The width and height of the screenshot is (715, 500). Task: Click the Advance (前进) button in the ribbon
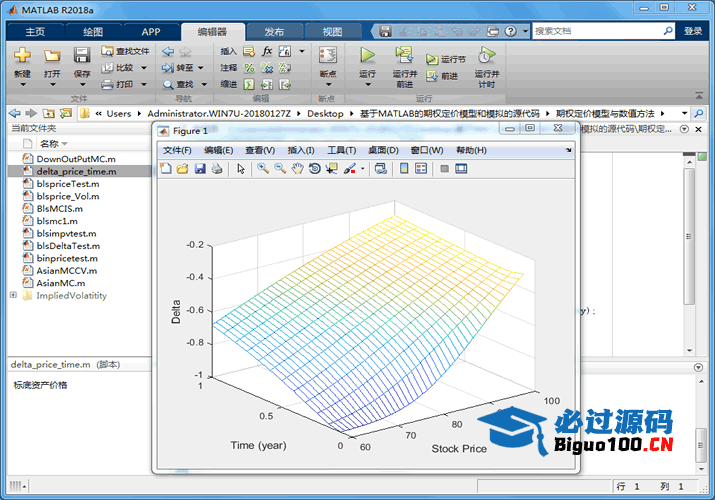tap(442, 76)
